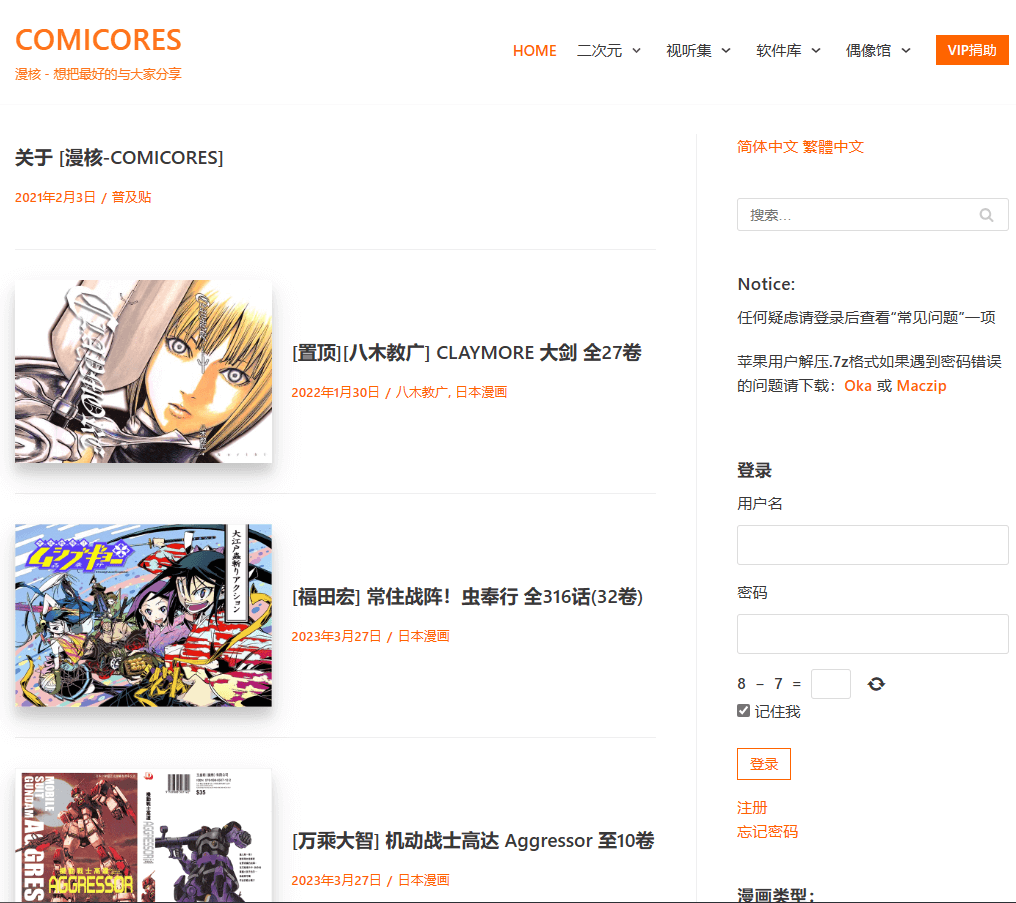Focus the 密码 input field
Viewport: 1016px width, 903px height.
[x=873, y=634]
